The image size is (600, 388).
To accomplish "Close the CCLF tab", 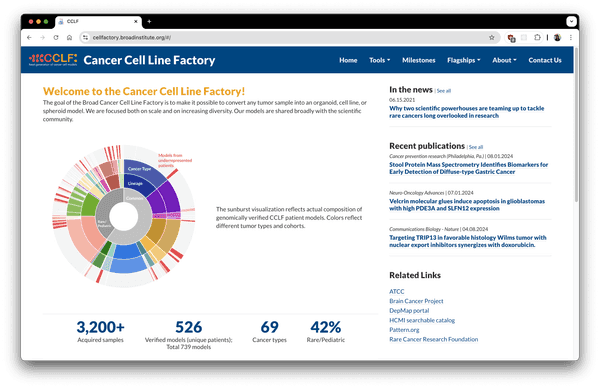I will [135, 21].
